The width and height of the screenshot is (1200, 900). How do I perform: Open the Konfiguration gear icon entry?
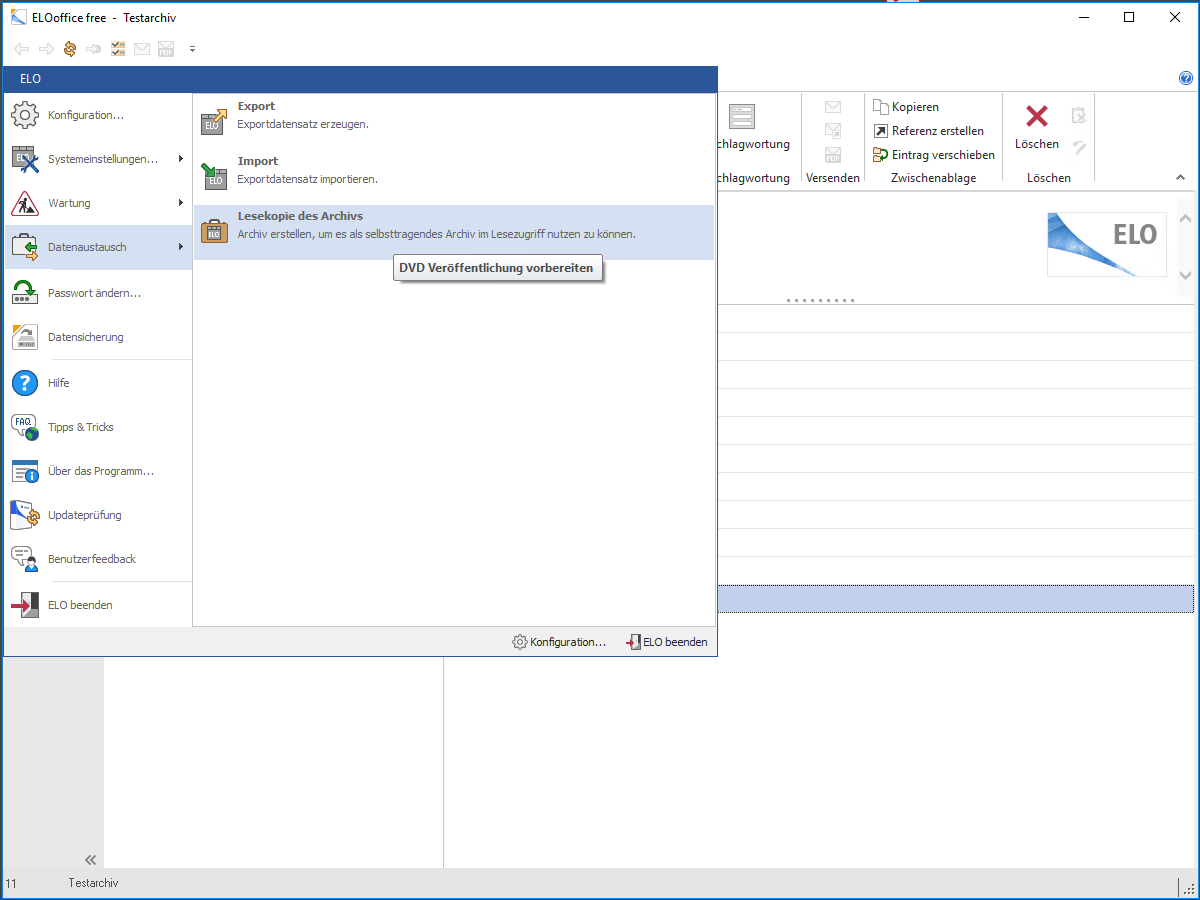(x=25, y=115)
